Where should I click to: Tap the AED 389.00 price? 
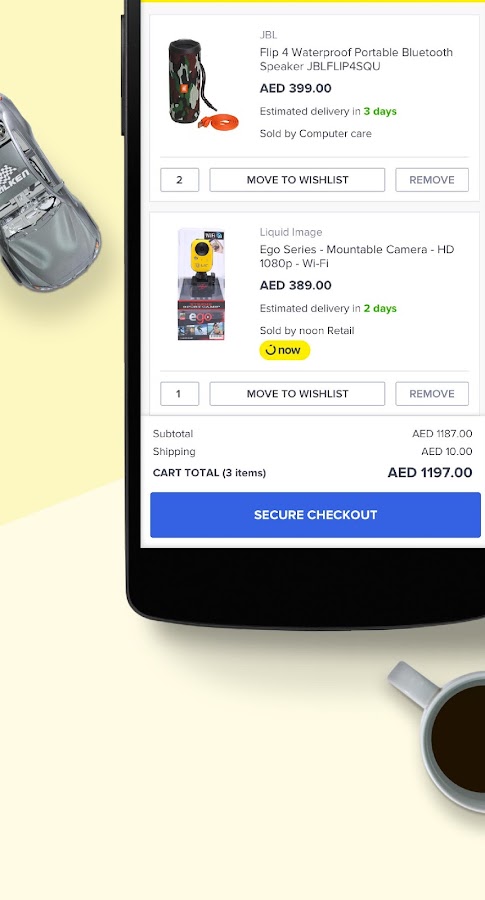pyautogui.click(x=296, y=285)
